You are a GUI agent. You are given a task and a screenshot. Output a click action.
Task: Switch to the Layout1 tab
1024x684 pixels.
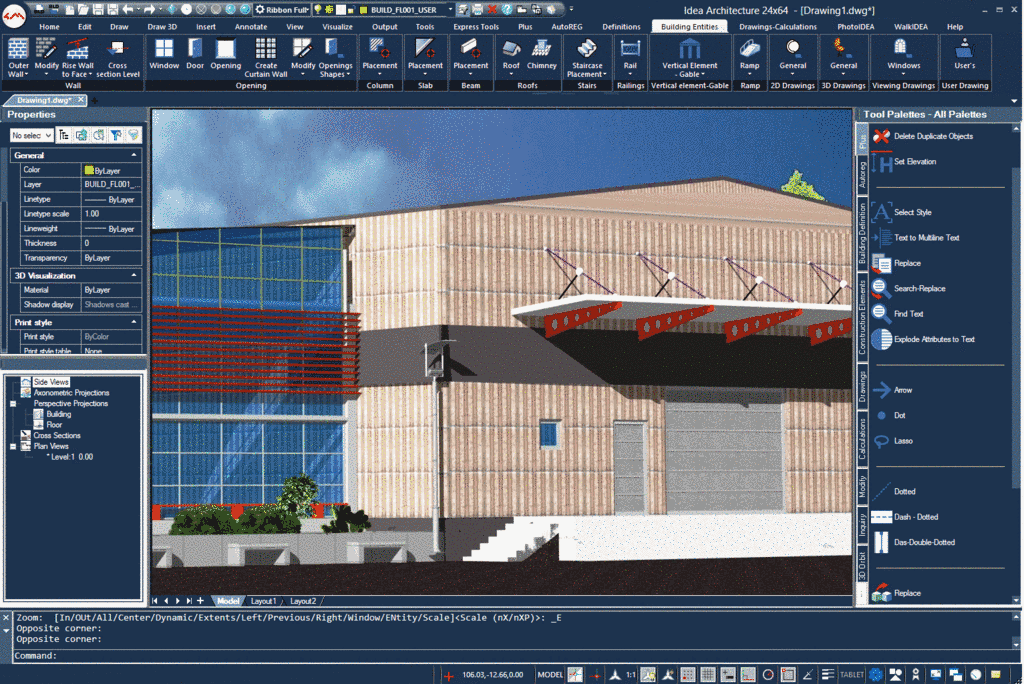[x=263, y=601]
